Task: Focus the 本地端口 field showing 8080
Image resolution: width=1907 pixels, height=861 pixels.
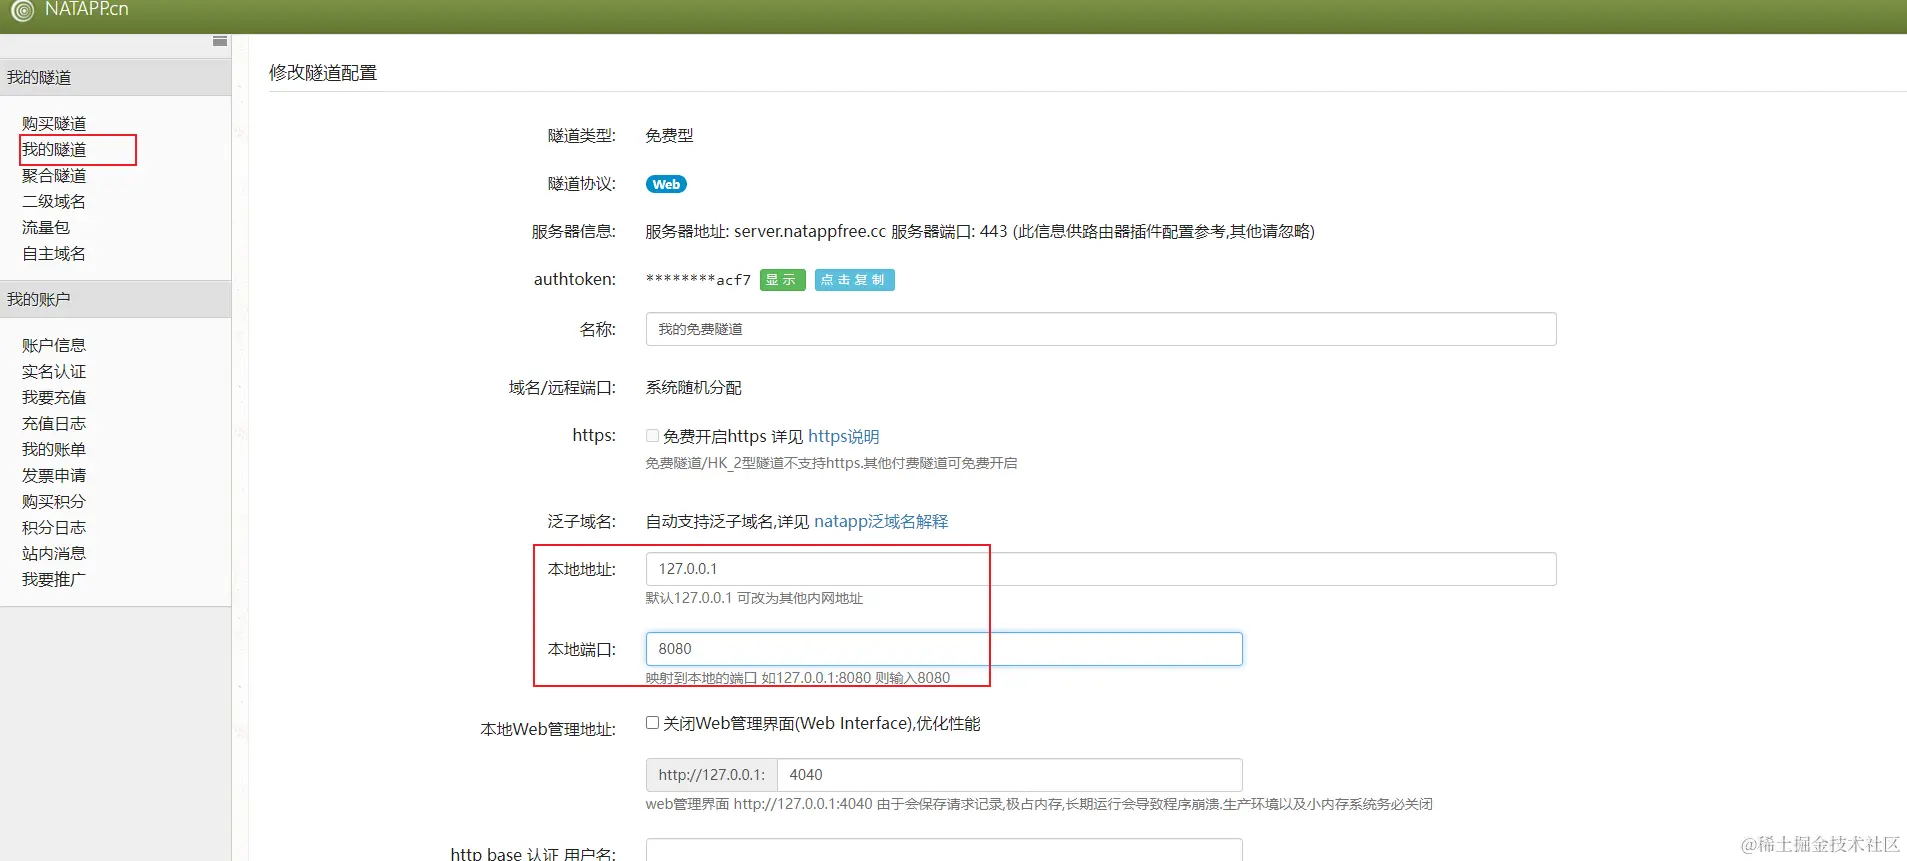Action: (x=944, y=649)
